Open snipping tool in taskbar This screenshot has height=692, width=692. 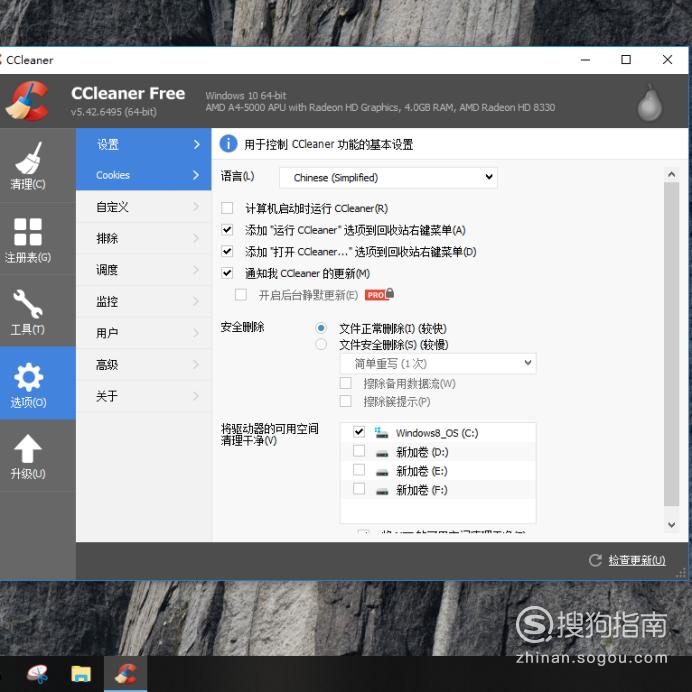coord(38,674)
